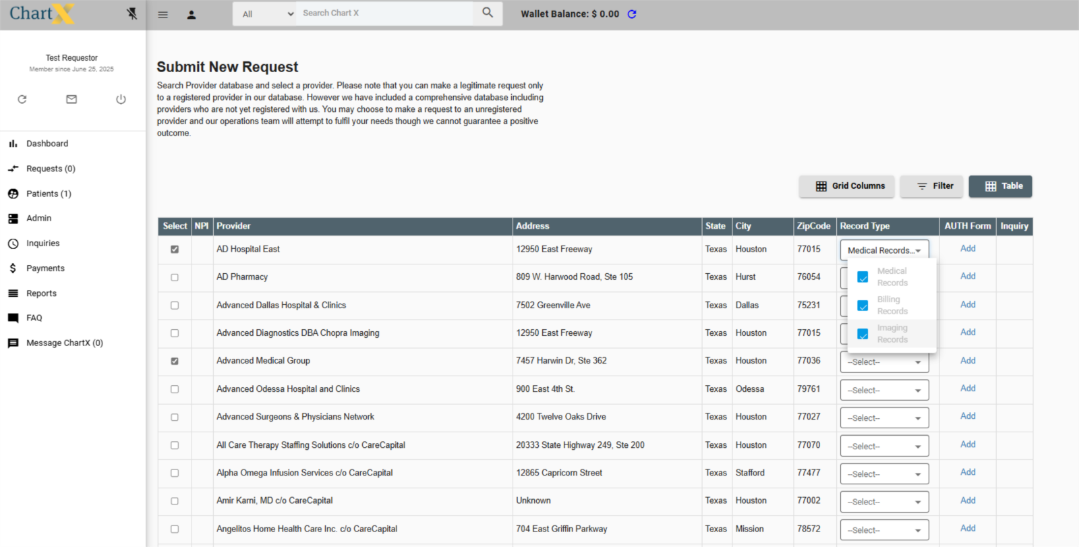Collapse the Medical Records record type dropdown

pos(884,250)
